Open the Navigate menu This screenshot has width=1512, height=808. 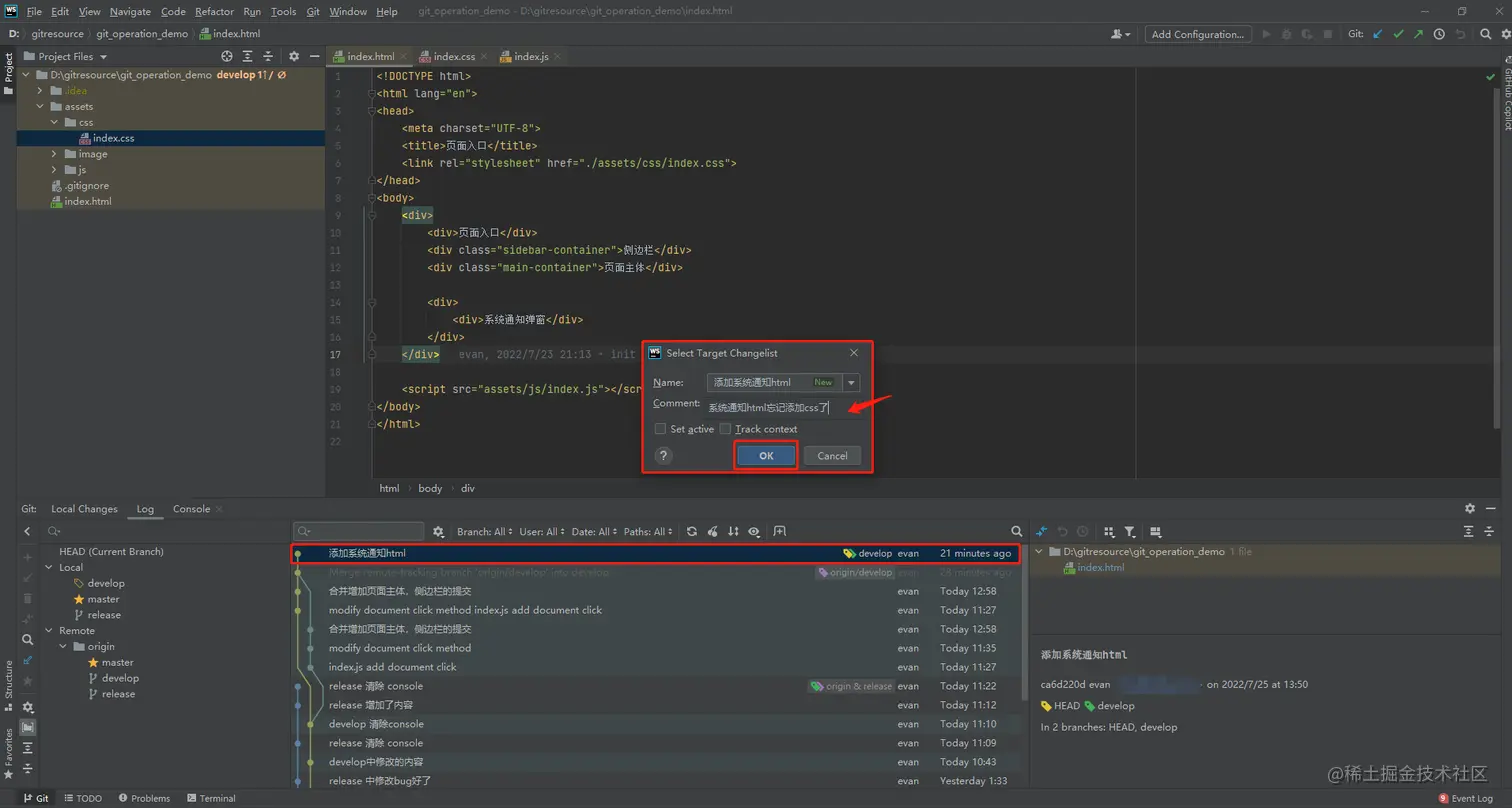[130, 11]
